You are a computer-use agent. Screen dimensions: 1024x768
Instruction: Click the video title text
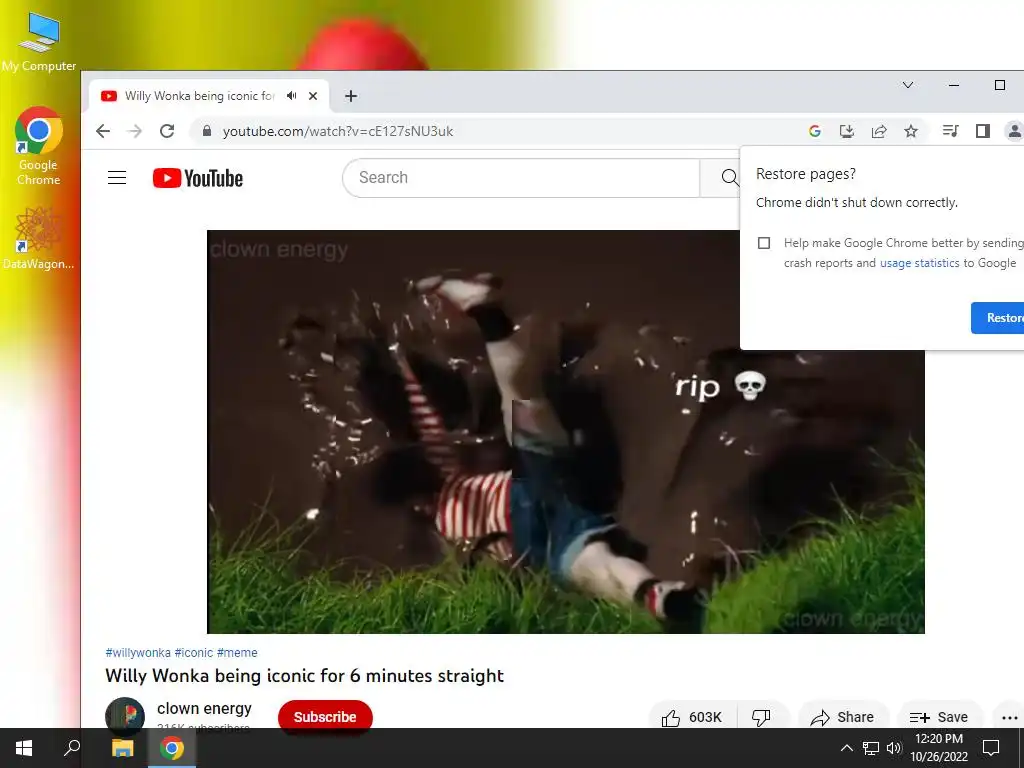[304, 675]
